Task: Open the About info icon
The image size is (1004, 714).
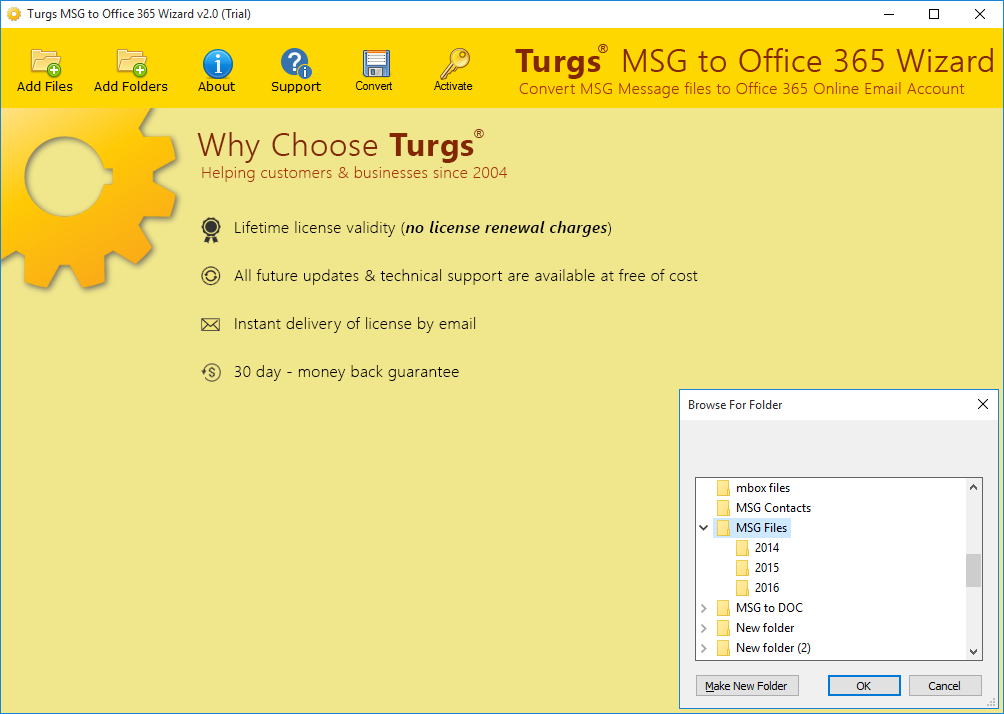Action: click(217, 64)
